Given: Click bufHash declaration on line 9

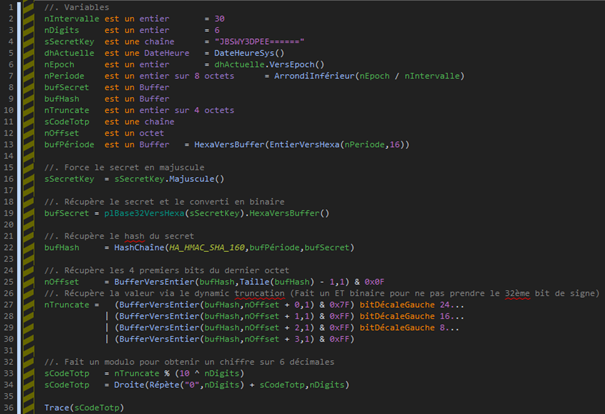Looking at the screenshot, I should (x=61, y=99).
